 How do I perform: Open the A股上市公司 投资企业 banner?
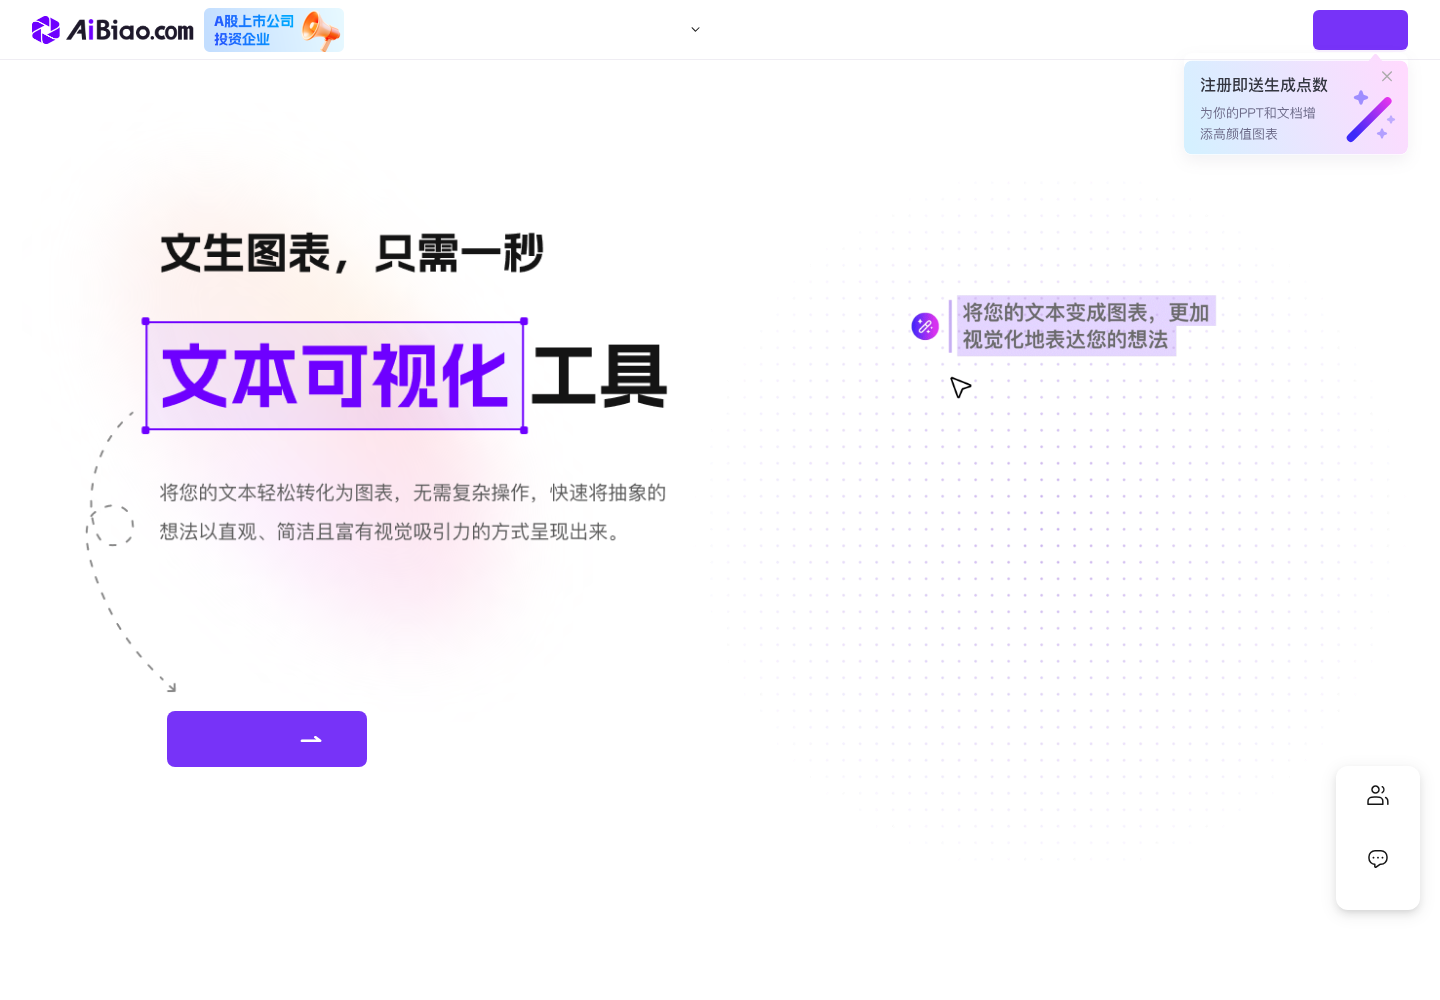coord(274,30)
